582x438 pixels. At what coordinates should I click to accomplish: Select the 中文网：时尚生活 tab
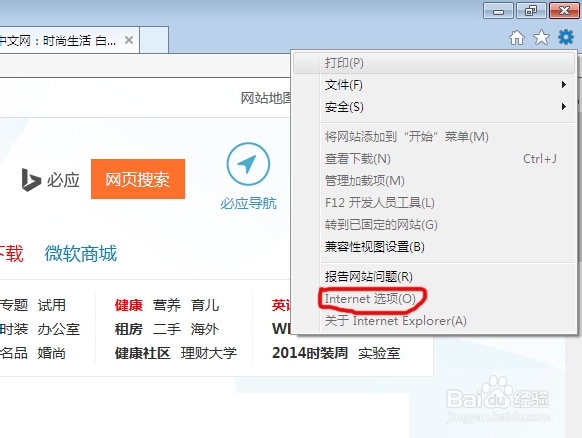69,40
